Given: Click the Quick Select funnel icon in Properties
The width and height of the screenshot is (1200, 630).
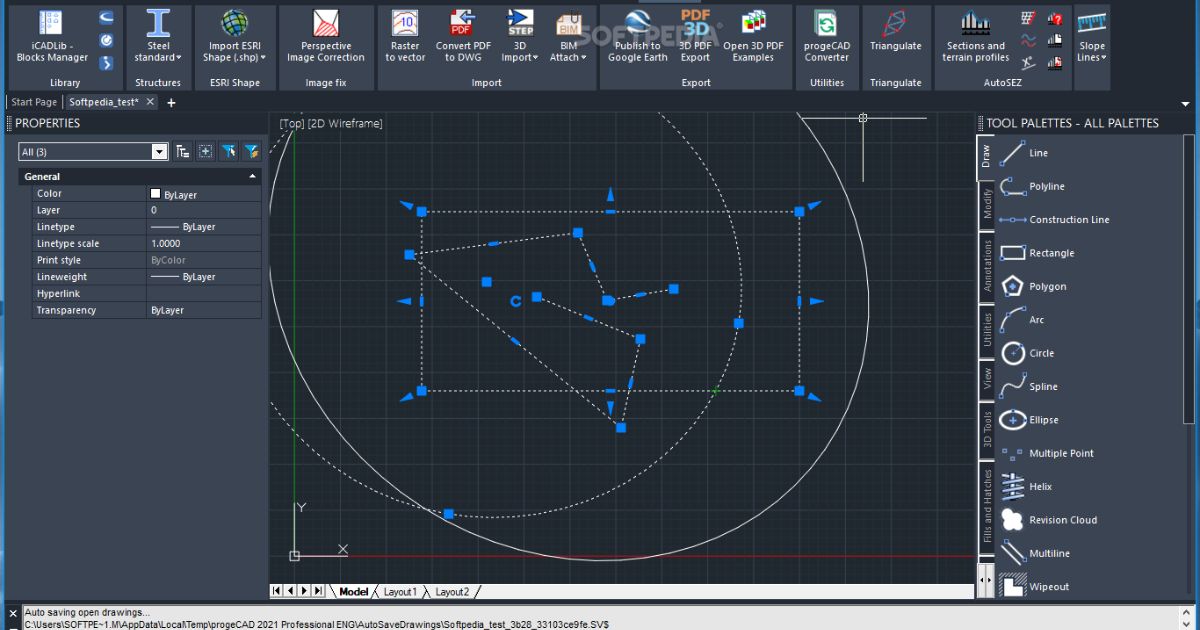Looking at the screenshot, I should click(251, 151).
